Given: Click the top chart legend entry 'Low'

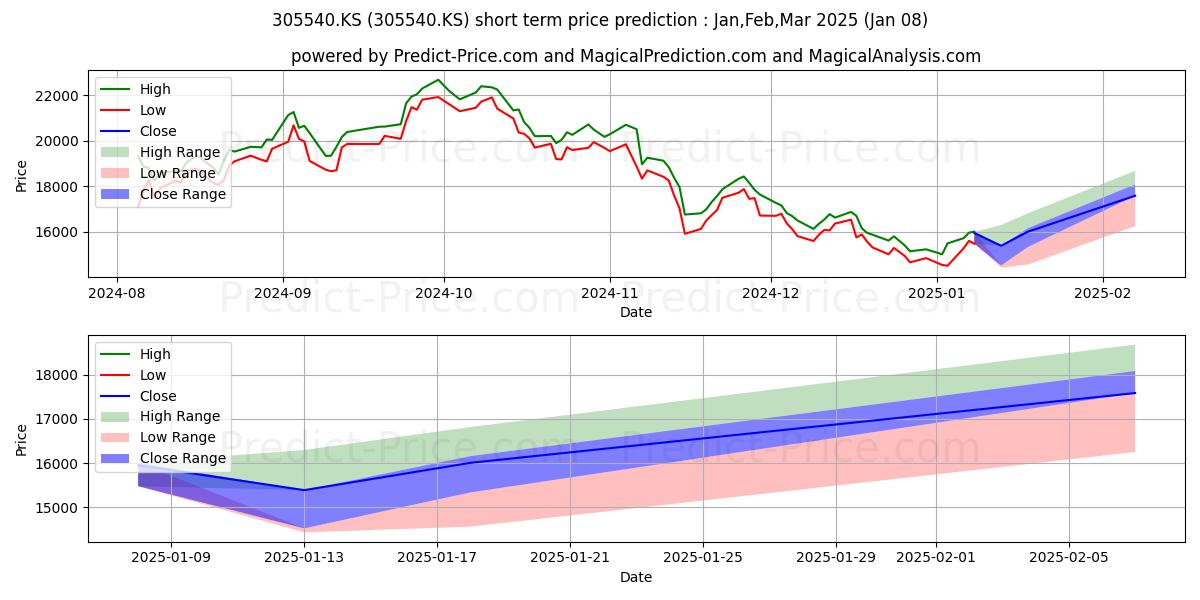Looking at the screenshot, I should pos(153,110).
